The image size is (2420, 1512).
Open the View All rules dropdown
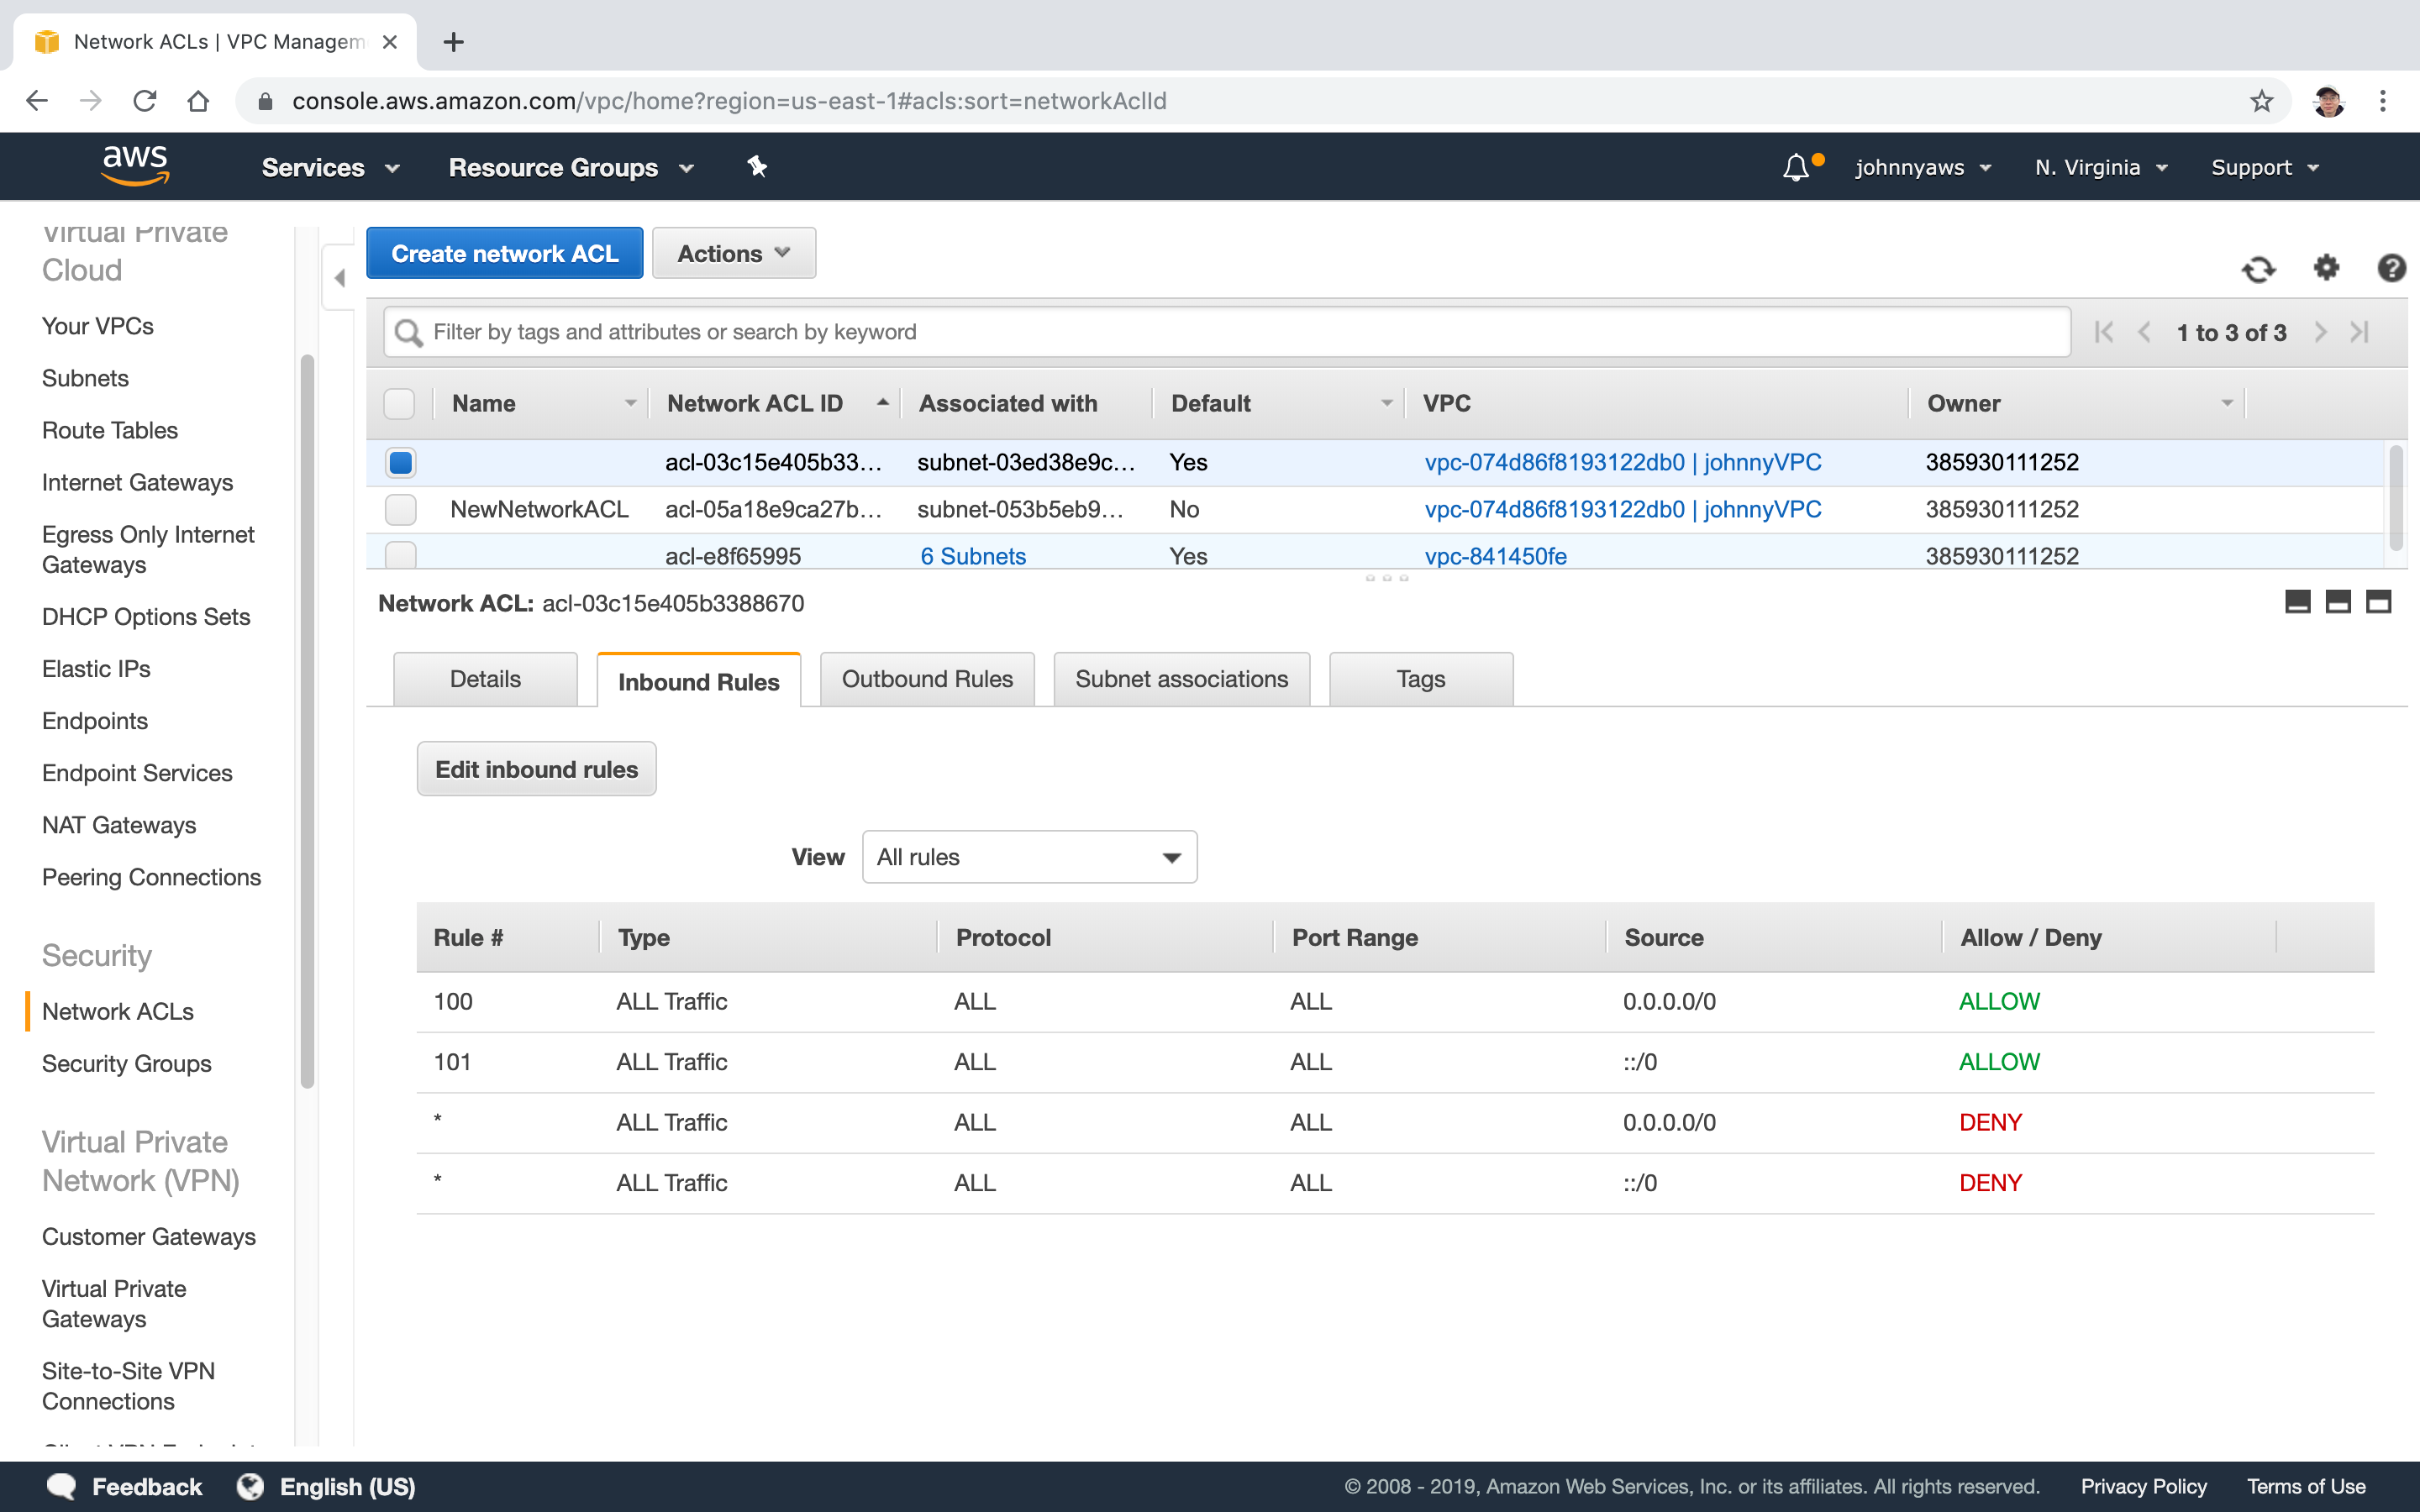(1029, 857)
